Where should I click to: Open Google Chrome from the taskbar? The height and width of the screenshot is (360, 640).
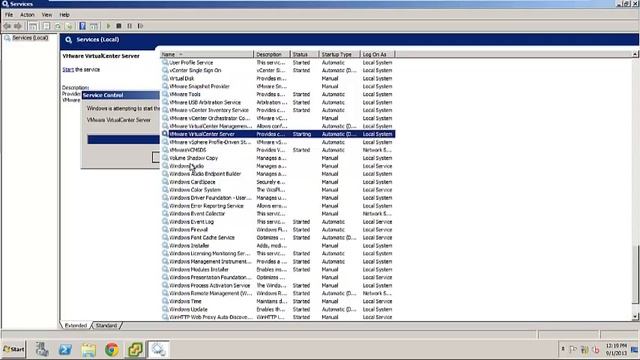tap(112, 349)
